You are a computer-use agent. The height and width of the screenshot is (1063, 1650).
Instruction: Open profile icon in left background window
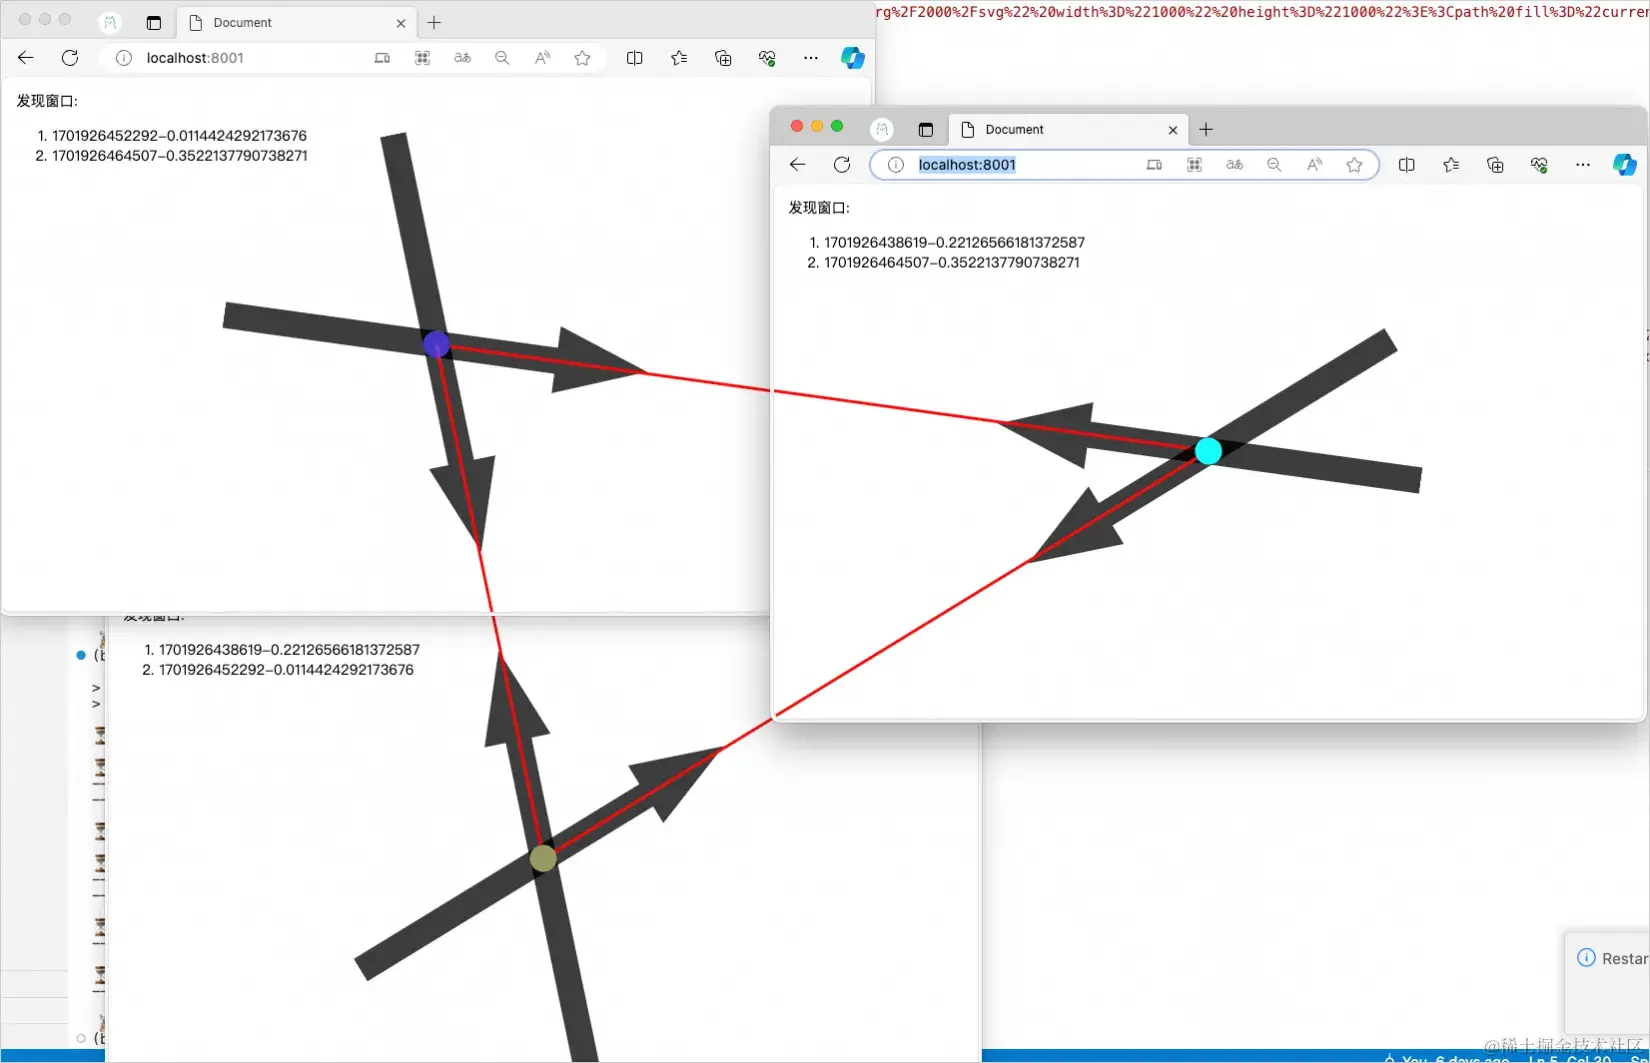tap(110, 22)
